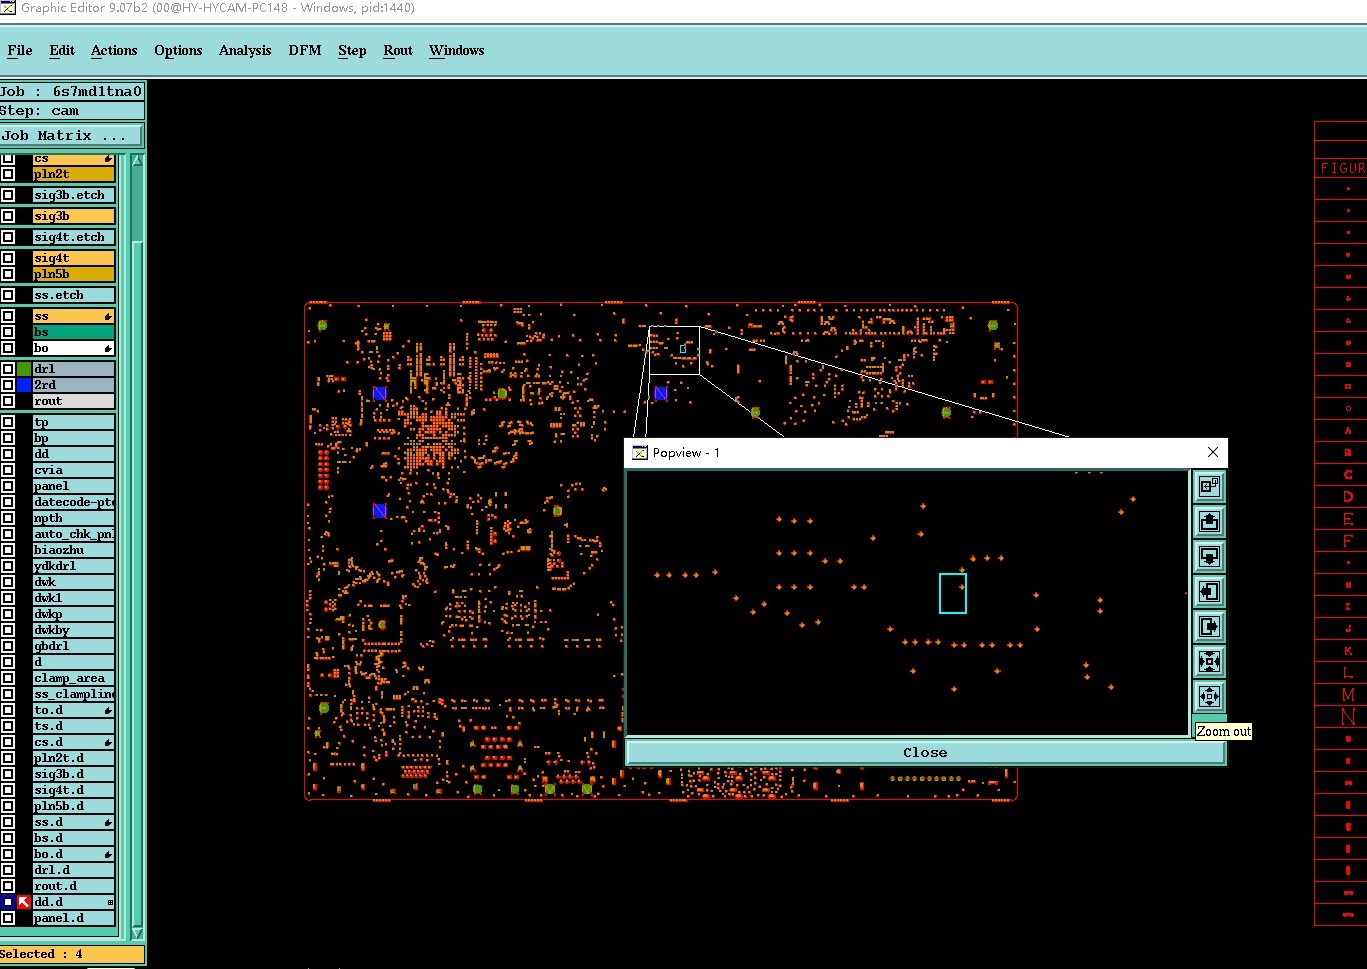Open the Windows menu
The width and height of the screenshot is (1367, 969).
pyautogui.click(x=457, y=50)
